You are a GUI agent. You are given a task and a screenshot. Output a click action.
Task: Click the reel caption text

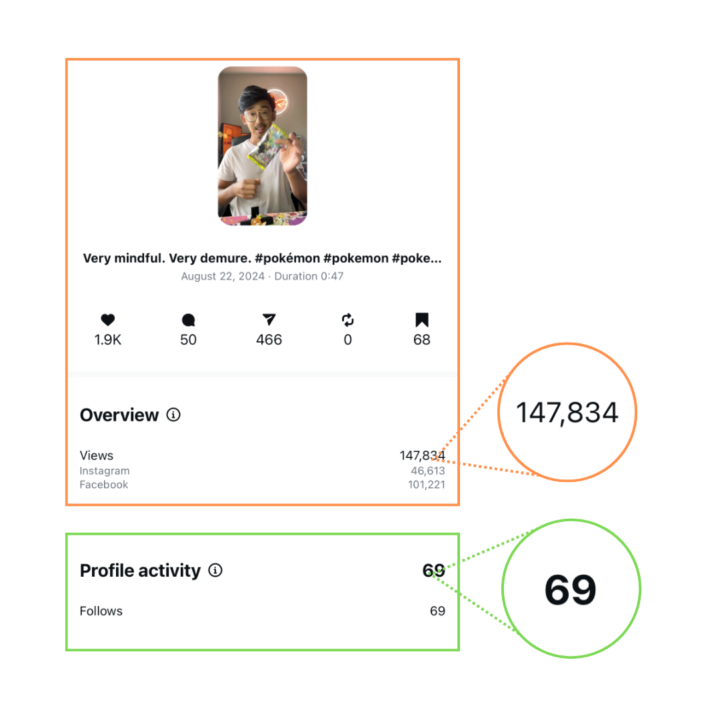tap(262, 257)
